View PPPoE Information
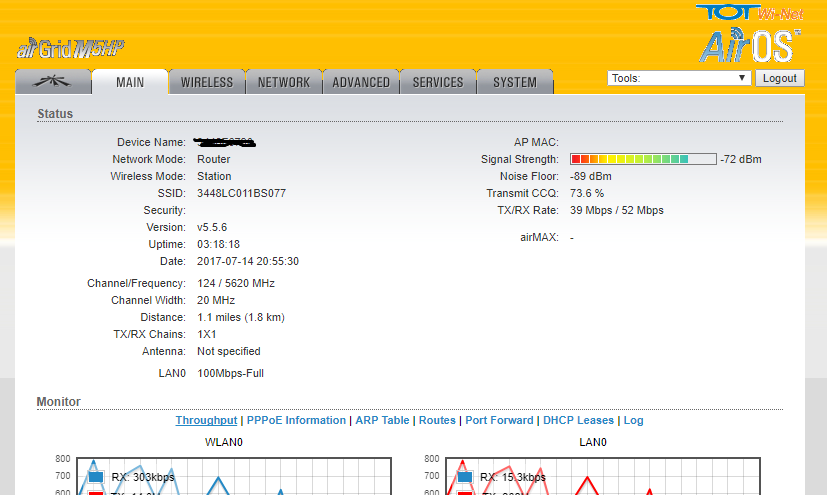 (x=296, y=420)
